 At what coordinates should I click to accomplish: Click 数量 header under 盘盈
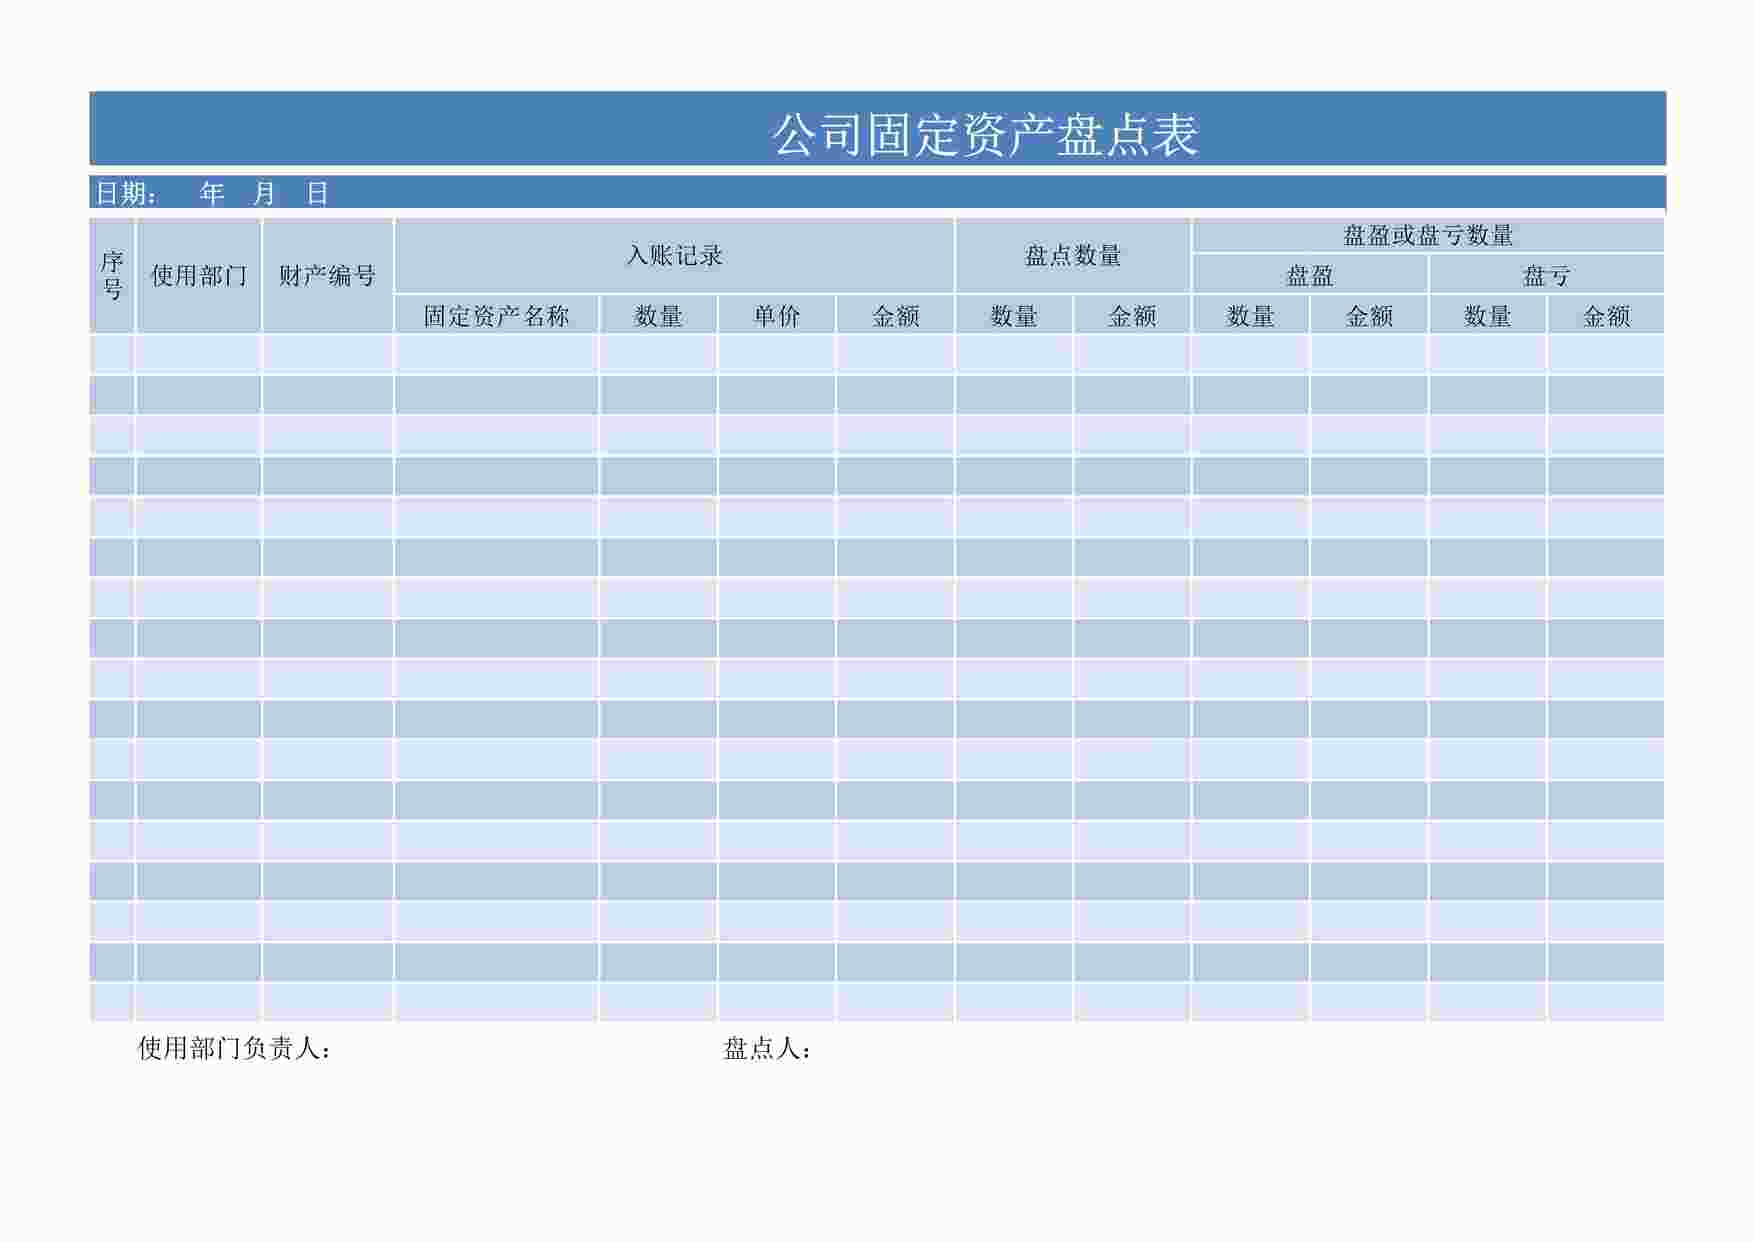[x=1251, y=315]
